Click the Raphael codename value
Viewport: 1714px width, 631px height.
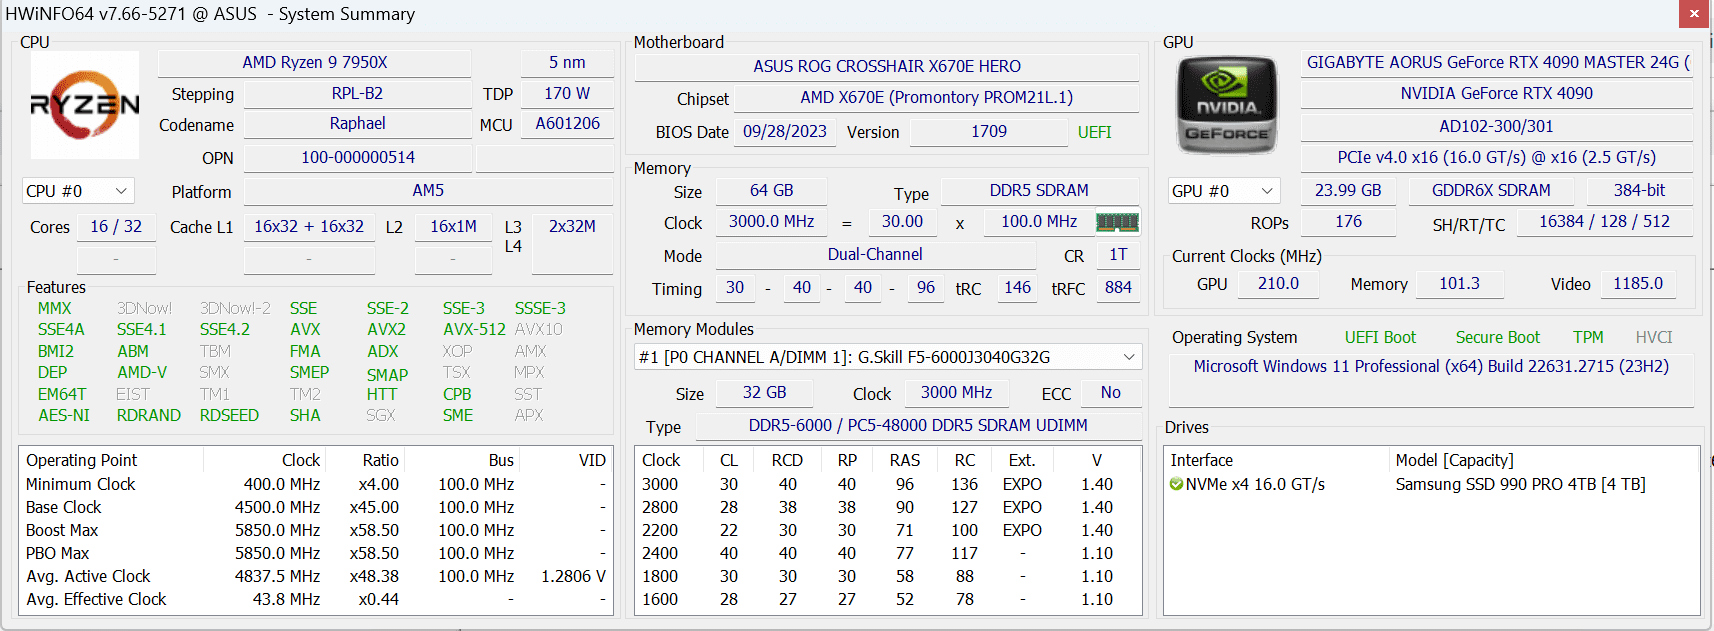pos(357,123)
